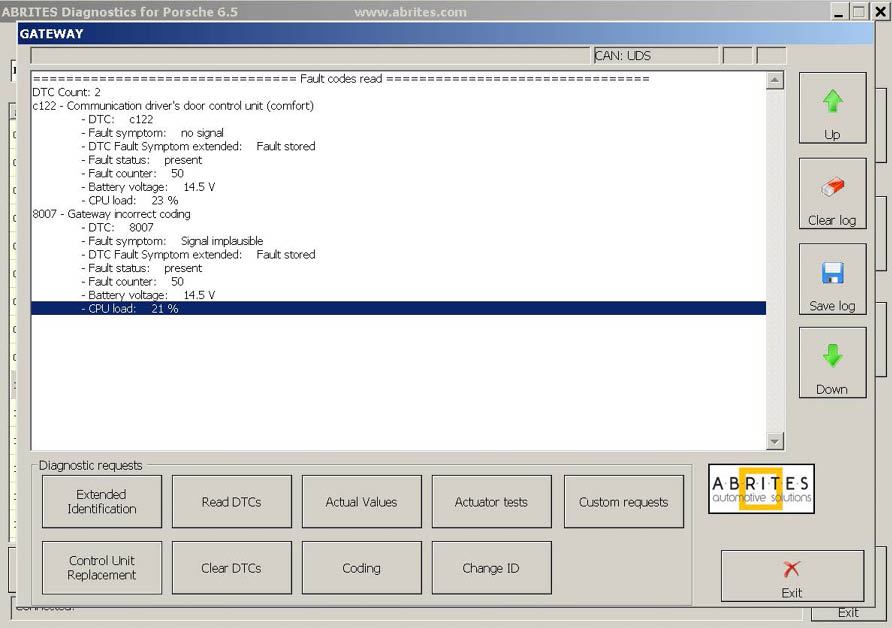
Task: Open Custom requests dialog
Action: (623, 502)
